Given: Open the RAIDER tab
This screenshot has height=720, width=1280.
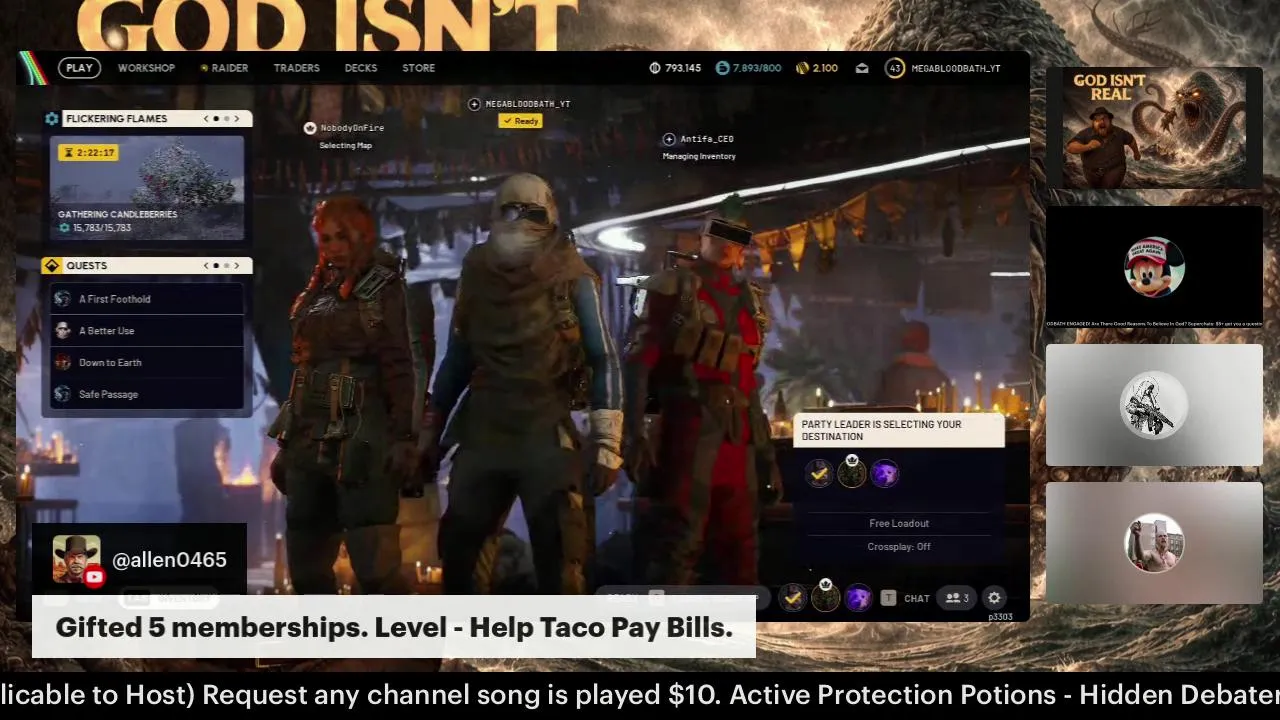Looking at the screenshot, I should coord(224,68).
